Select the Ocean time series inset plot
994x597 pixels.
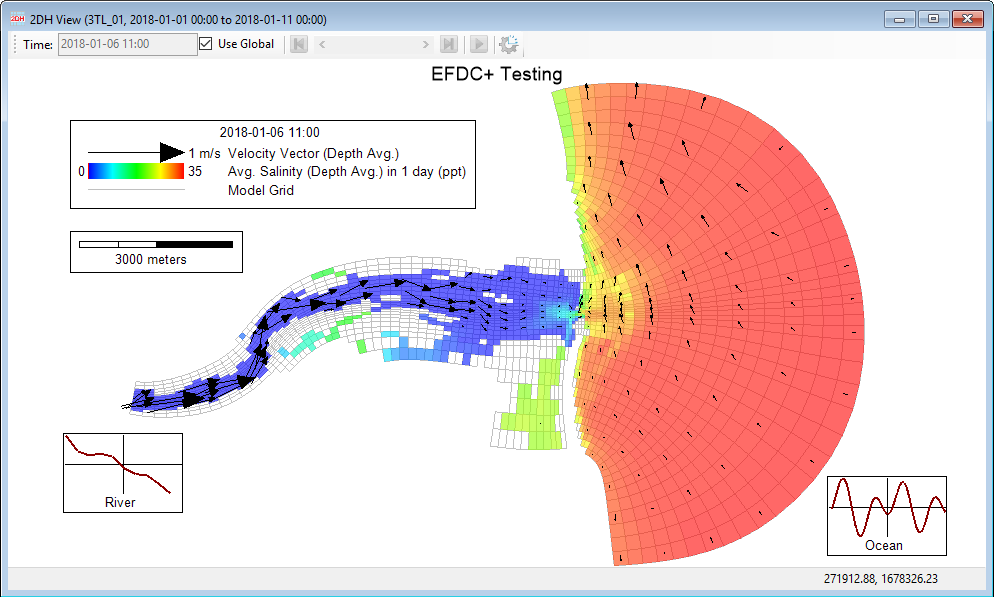[887, 516]
